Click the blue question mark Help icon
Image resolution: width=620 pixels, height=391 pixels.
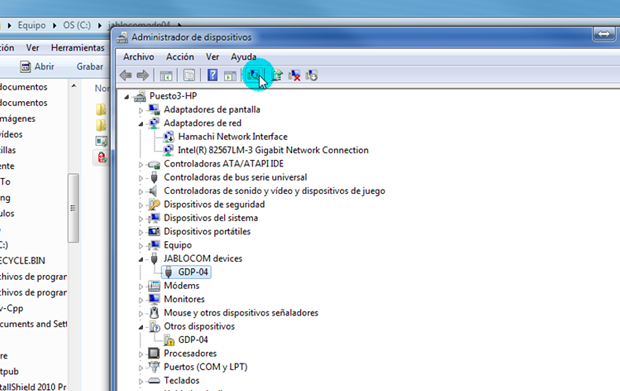click(212, 75)
